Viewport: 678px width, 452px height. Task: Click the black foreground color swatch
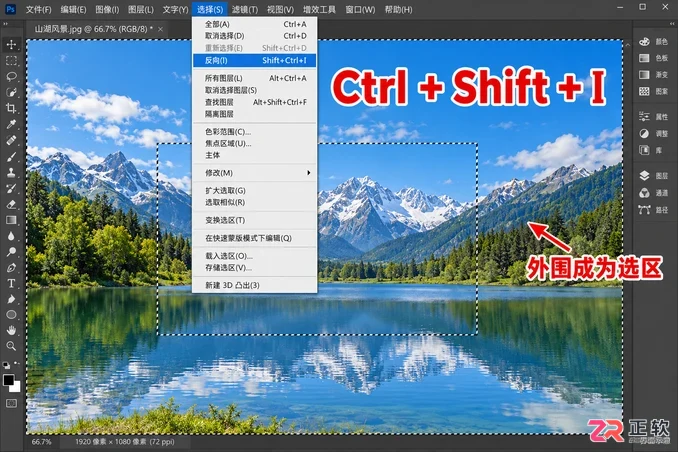(9, 380)
